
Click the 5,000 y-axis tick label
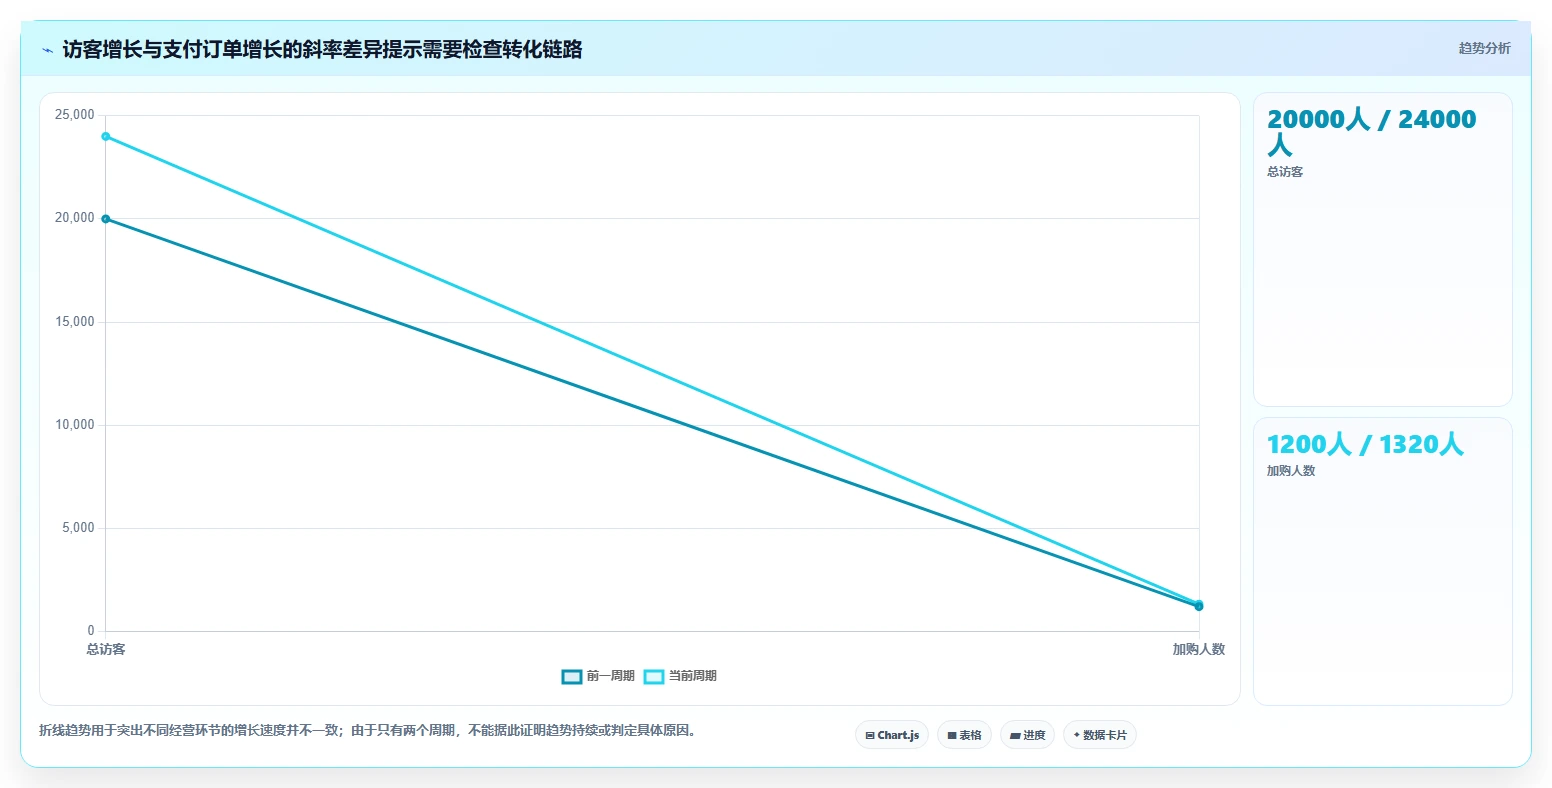(78, 528)
